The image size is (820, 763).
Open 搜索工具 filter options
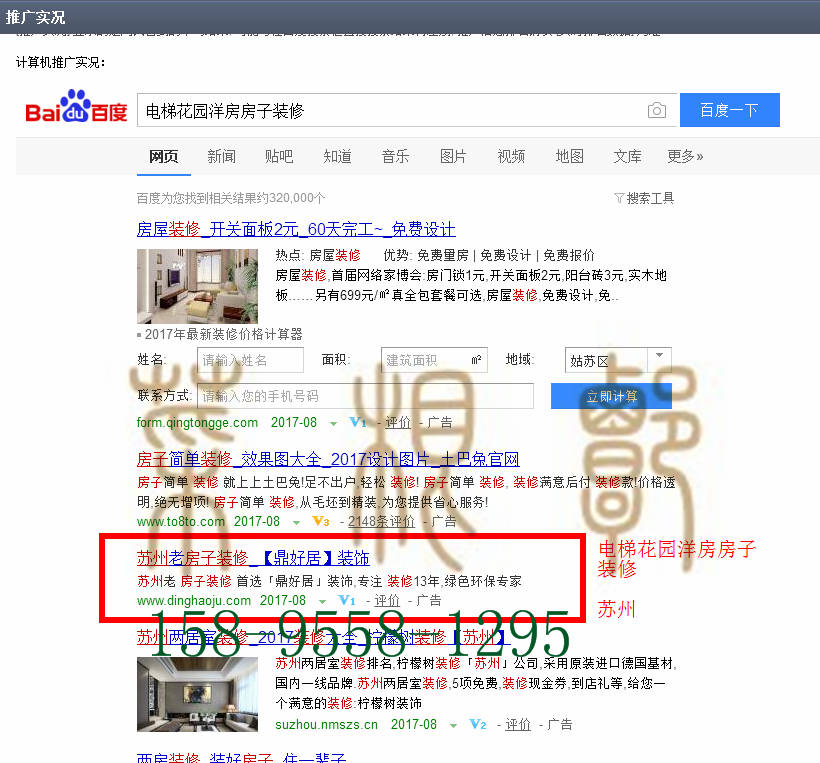[644, 198]
